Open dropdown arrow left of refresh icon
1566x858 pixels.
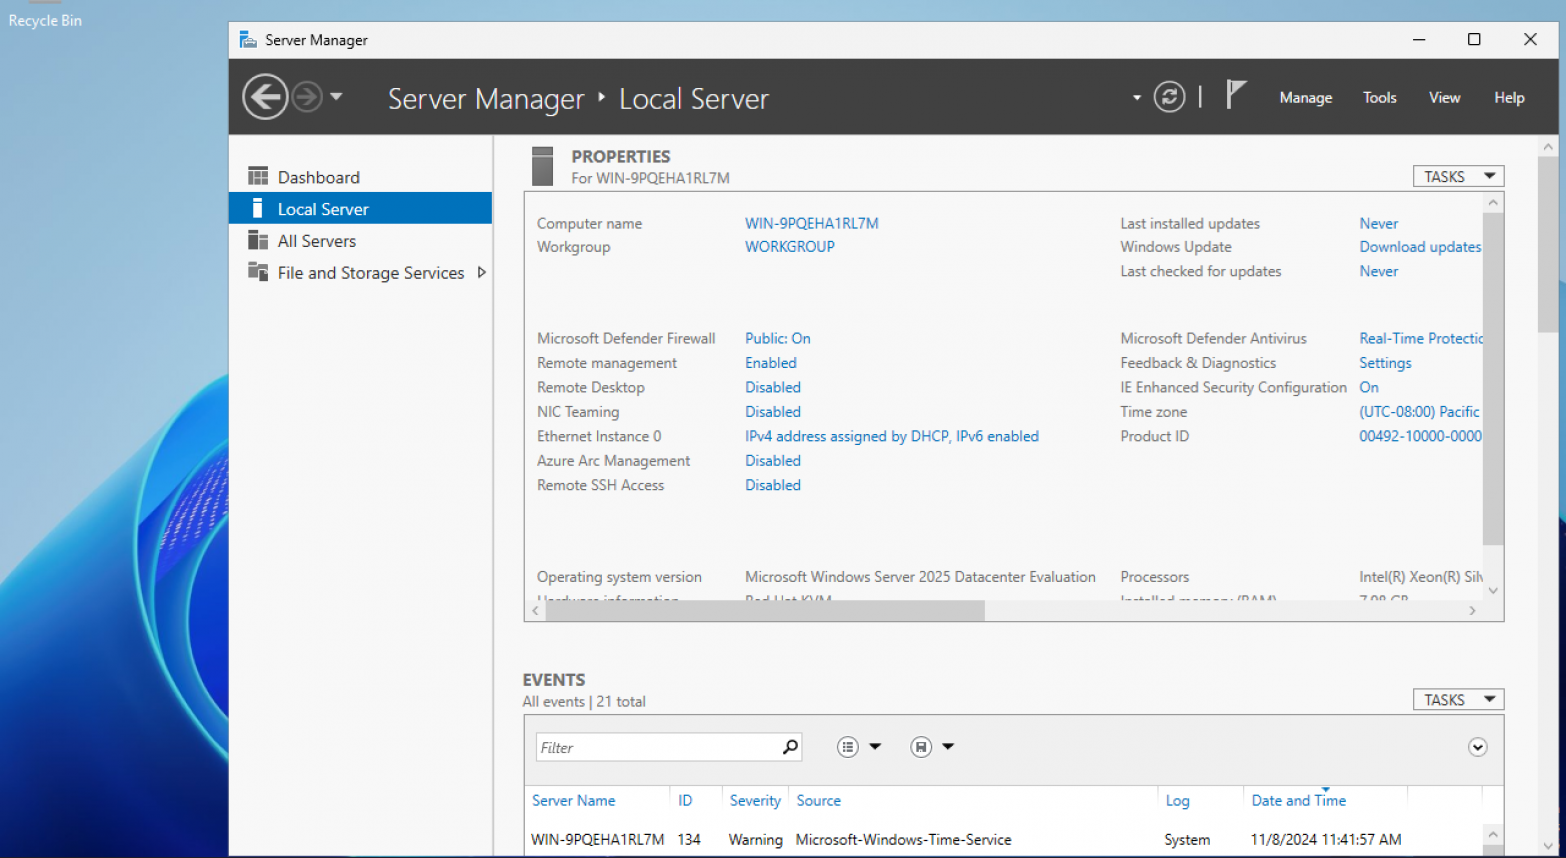click(1137, 98)
